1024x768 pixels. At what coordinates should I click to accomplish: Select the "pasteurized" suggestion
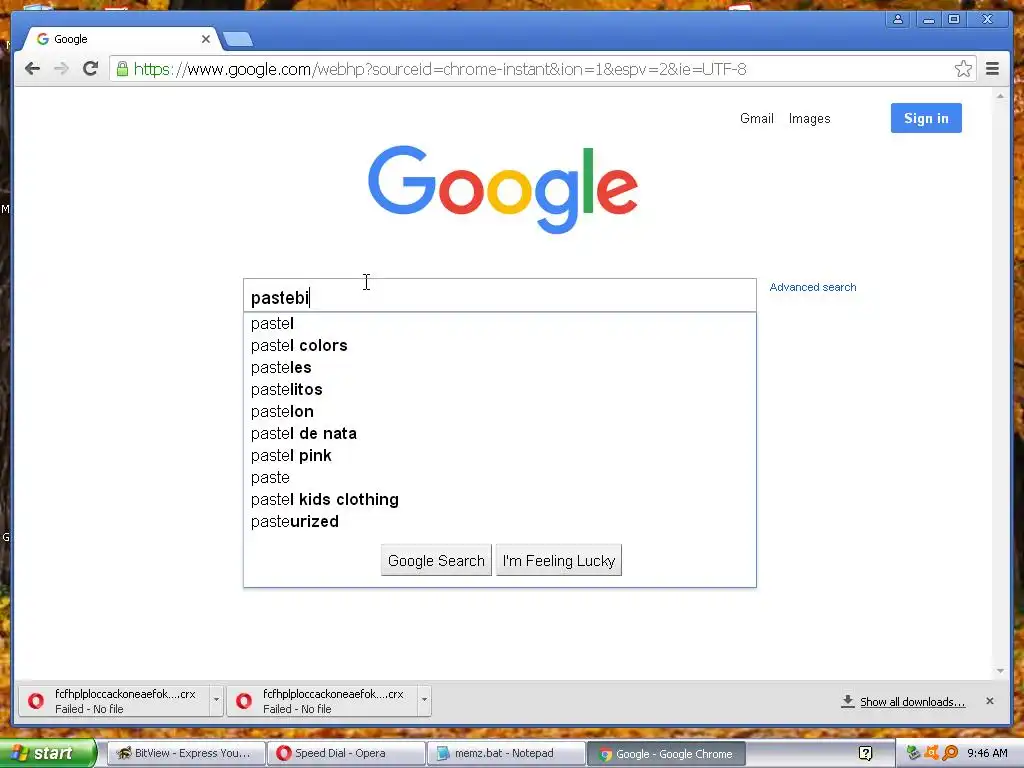click(x=500, y=522)
